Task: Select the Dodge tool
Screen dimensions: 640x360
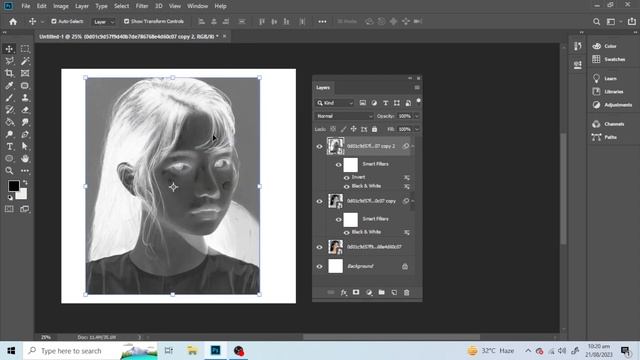Action: [x=9, y=134]
